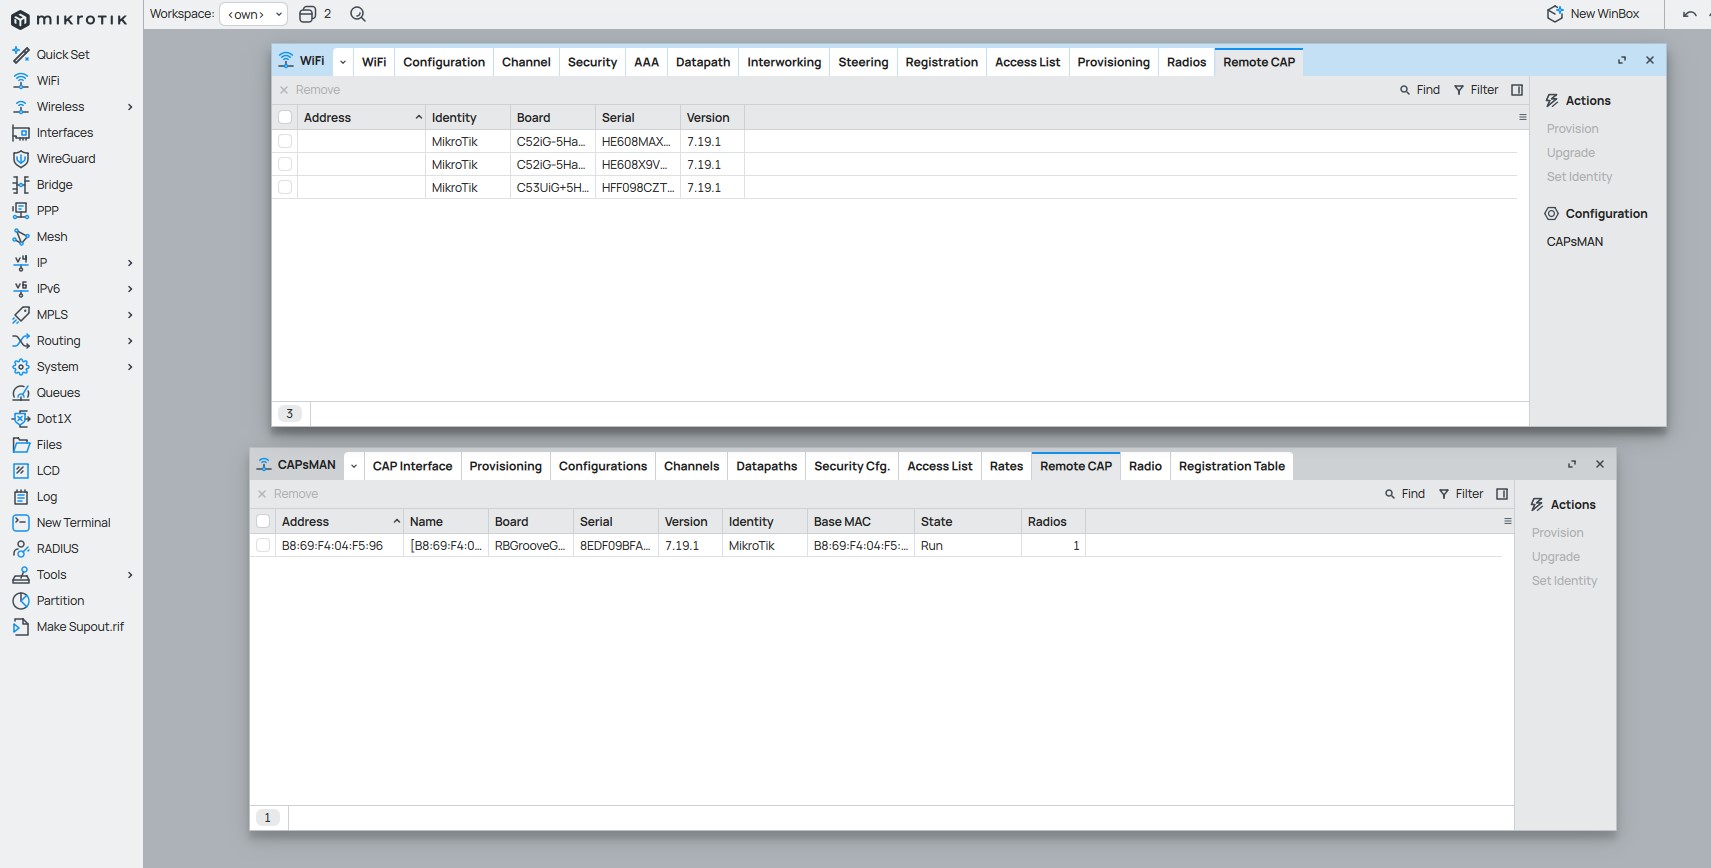
Task: Switch to CAP Interface tab in CAPsMAN
Action: coord(412,466)
